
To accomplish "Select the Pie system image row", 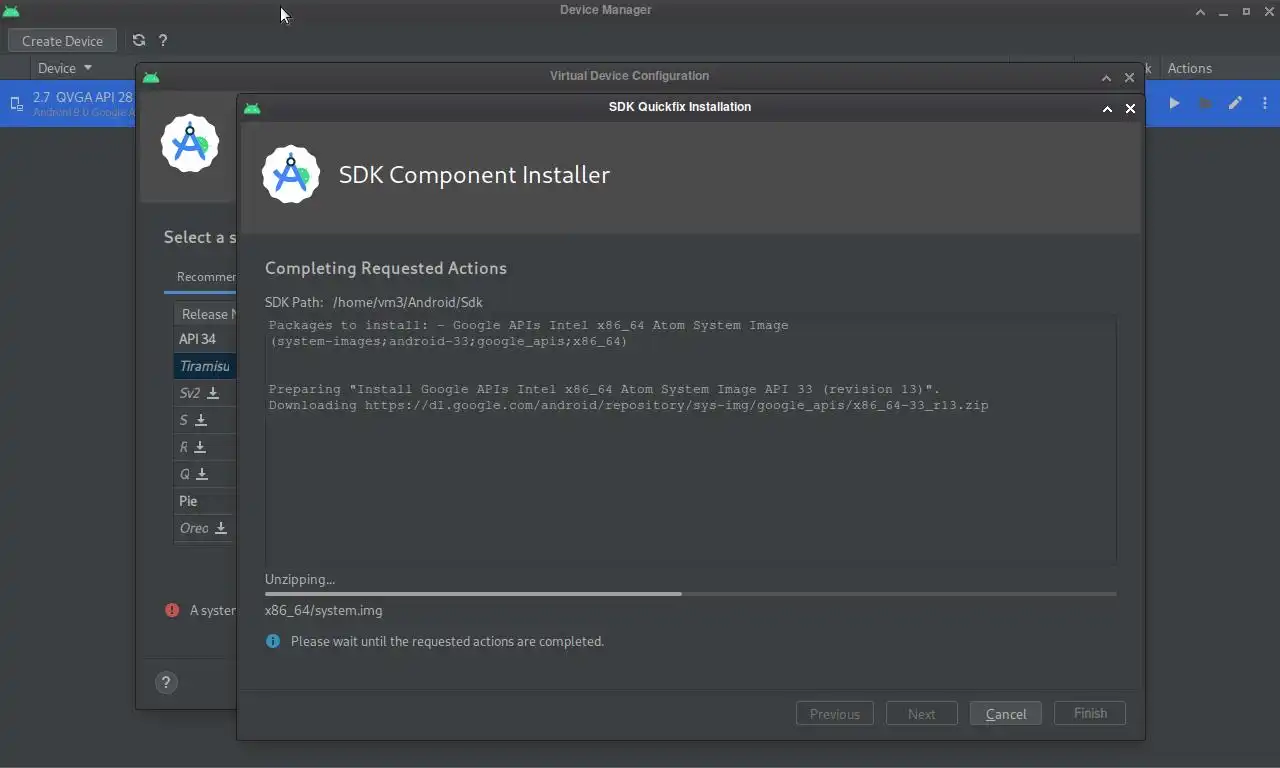I will click(x=205, y=501).
